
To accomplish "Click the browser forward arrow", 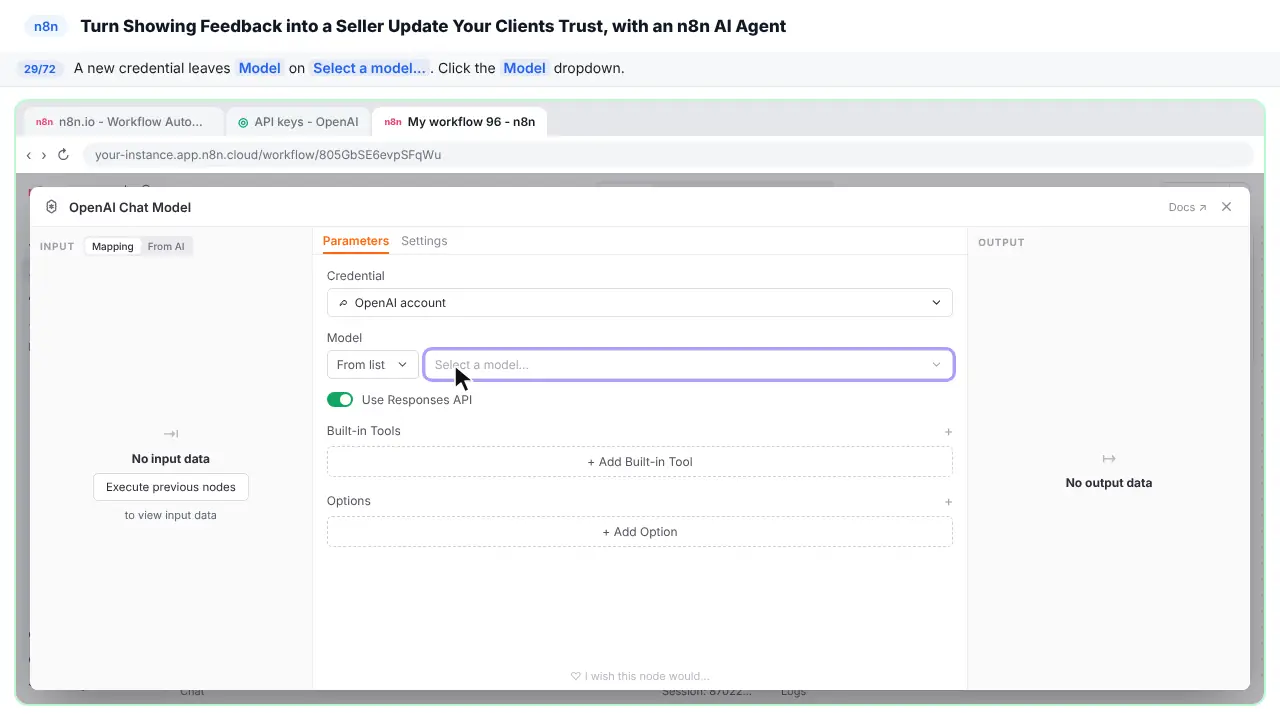I will 44,155.
